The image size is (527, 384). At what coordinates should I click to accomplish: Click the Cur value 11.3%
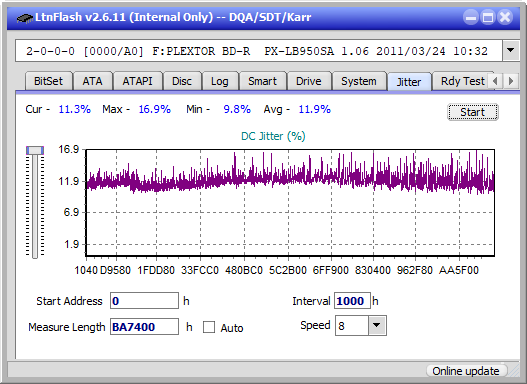[x=75, y=109]
